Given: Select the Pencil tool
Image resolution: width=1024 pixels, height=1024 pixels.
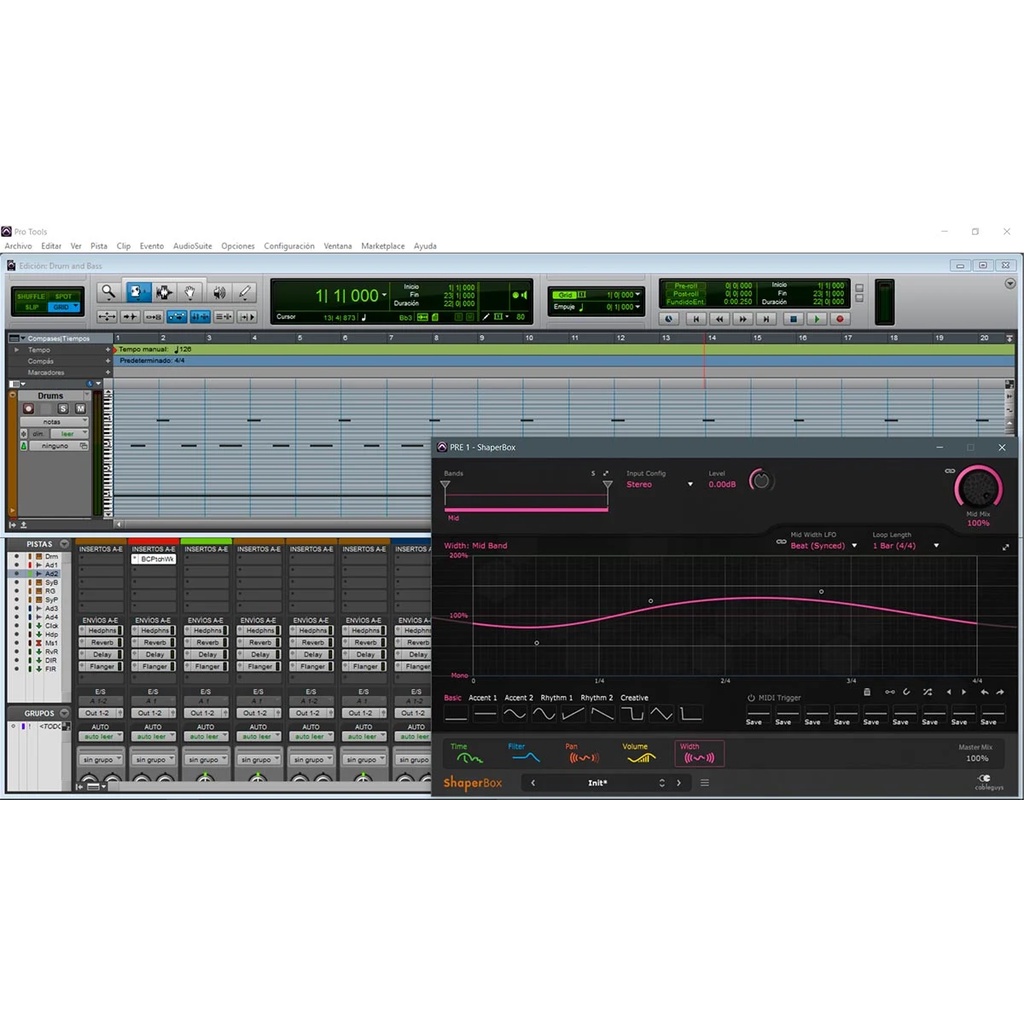Looking at the screenshot, I should pyautogui.click(x=245, y=292).
